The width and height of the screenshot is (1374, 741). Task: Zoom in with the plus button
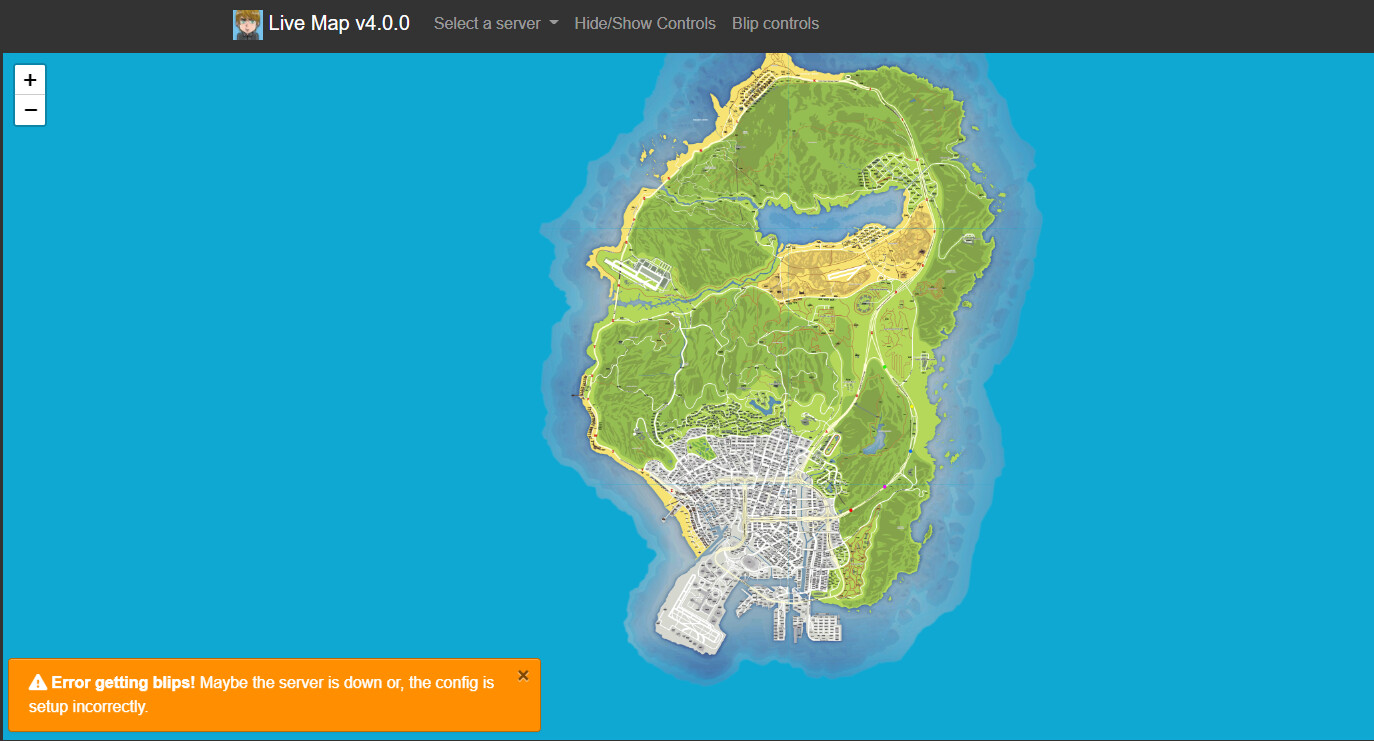(30, 80)
